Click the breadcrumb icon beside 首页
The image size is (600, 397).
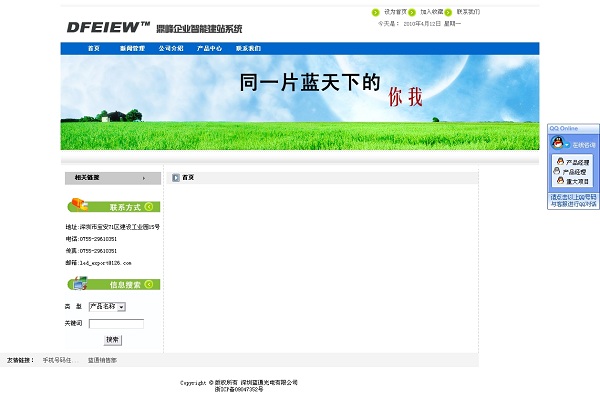click(176, 178)
